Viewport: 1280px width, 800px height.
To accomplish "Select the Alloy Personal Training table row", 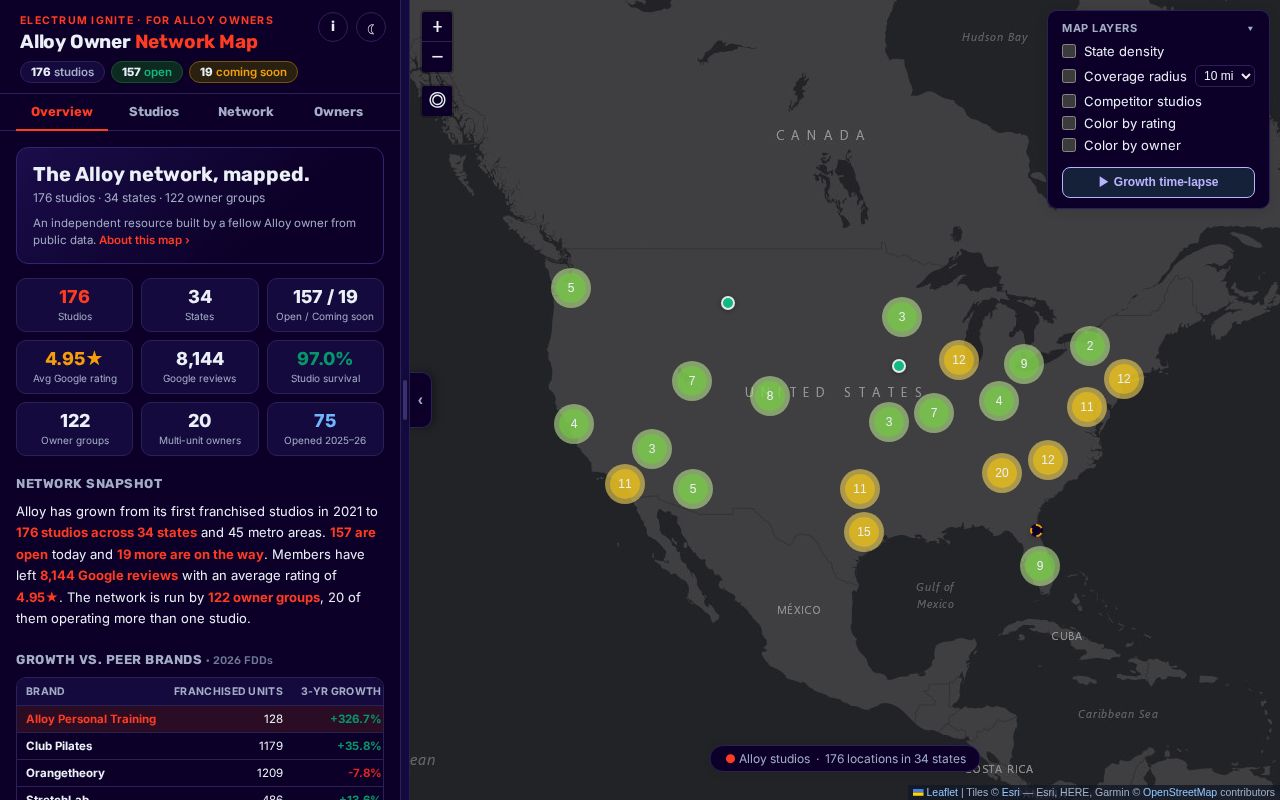I will pos(200,719).
